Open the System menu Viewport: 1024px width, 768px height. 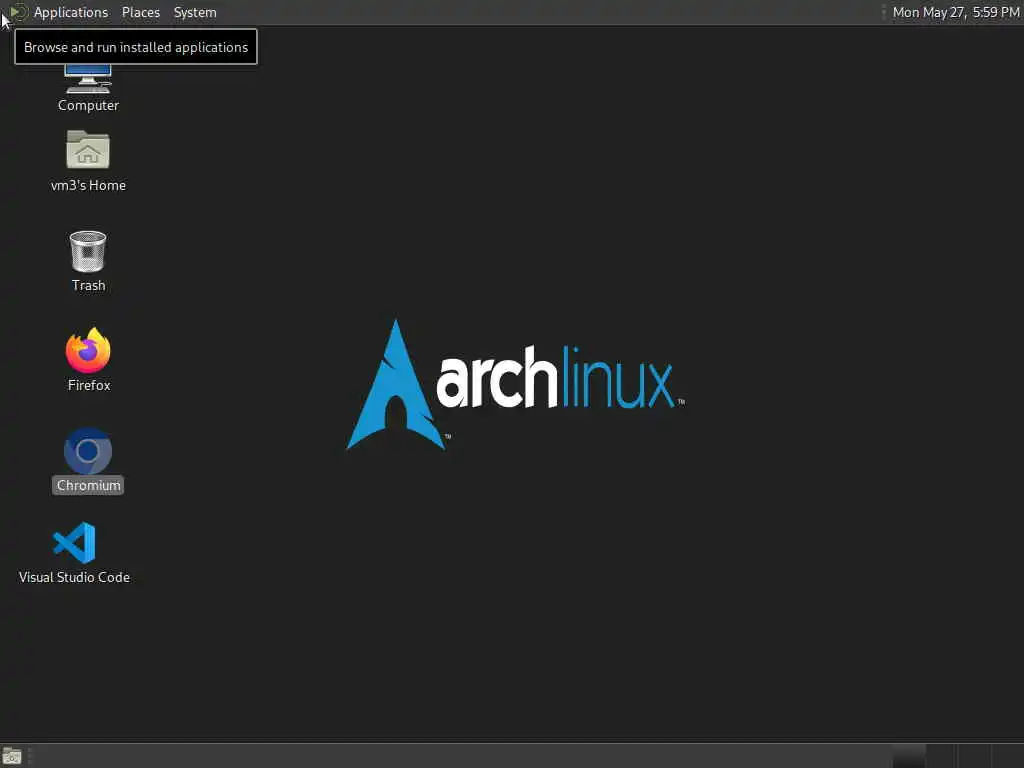[x=195, y=12]
